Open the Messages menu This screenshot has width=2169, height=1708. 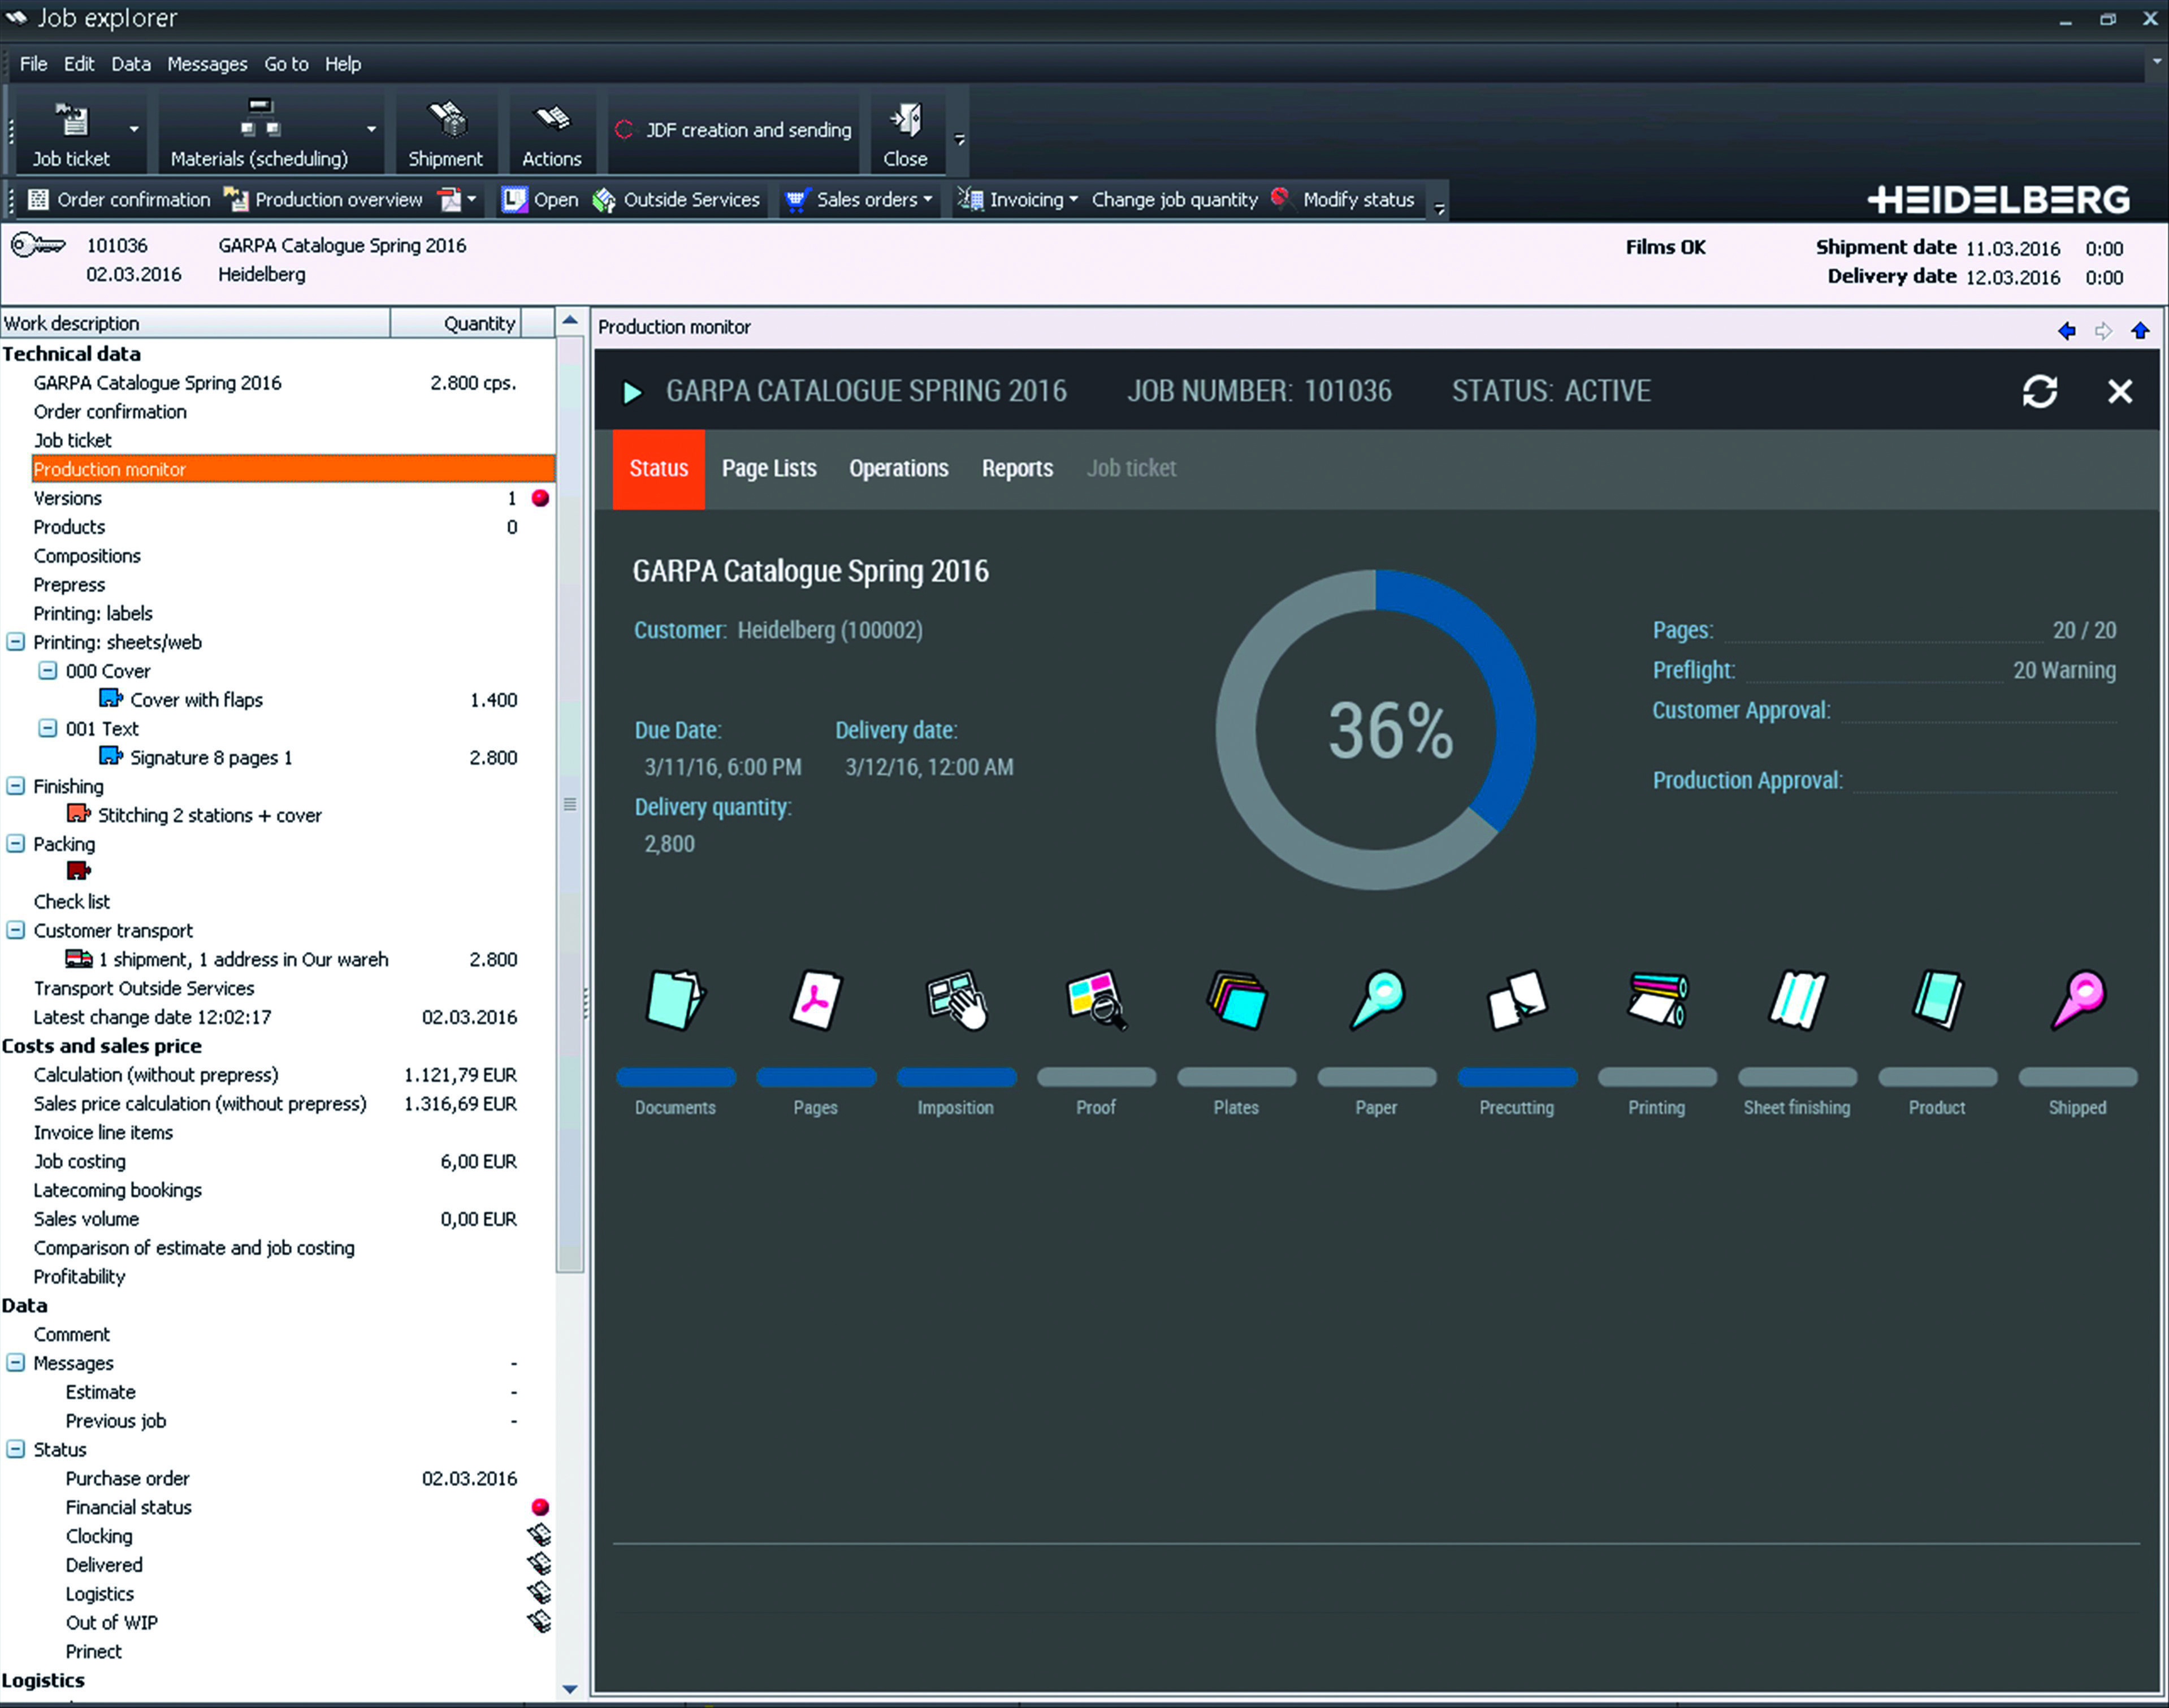coord(207,64)
